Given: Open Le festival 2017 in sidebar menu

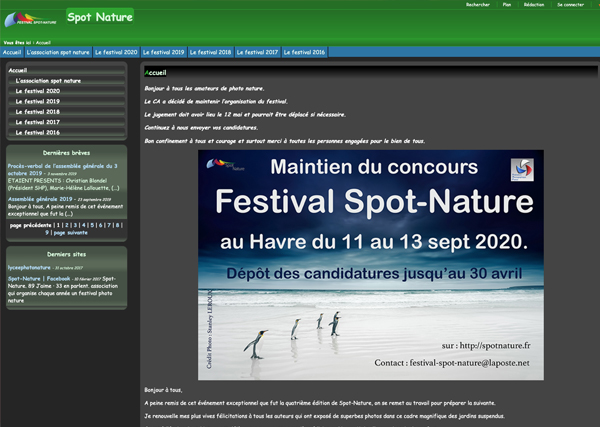Looking at the screenshot, I should 66,122.
